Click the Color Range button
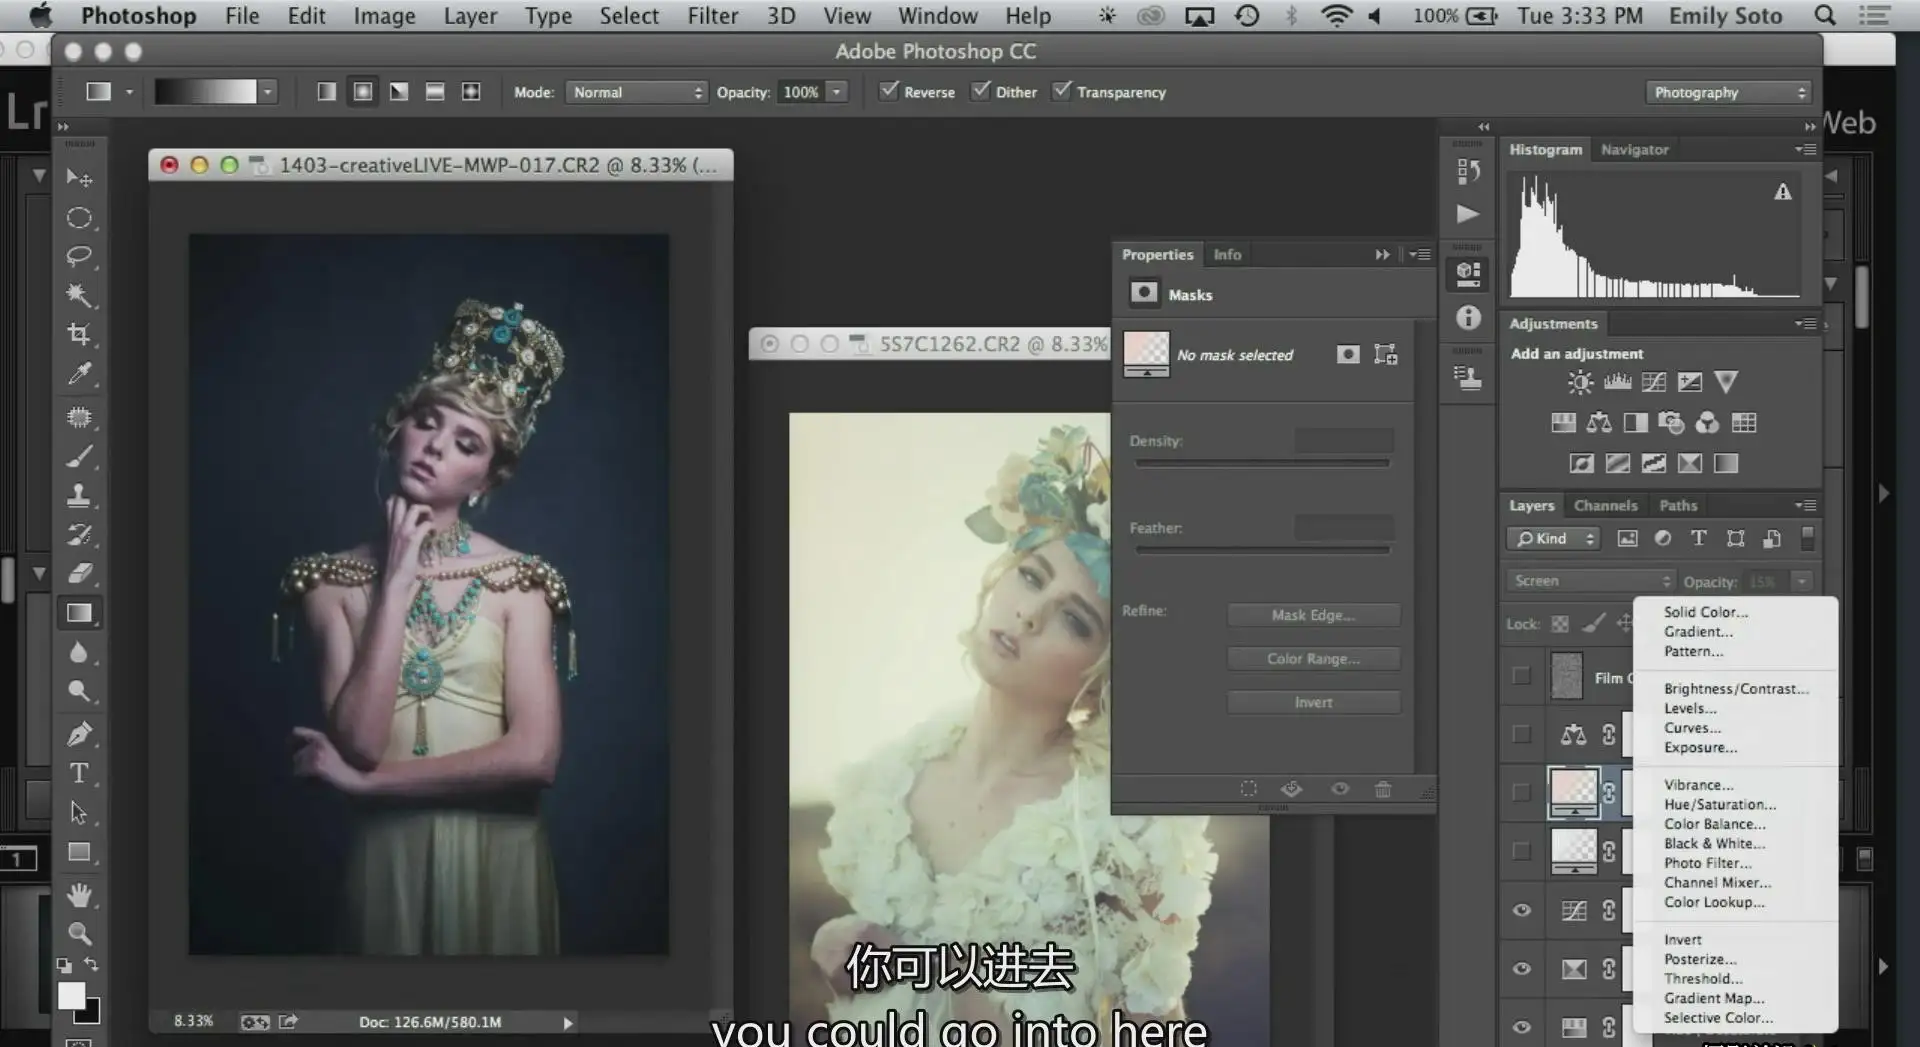 point(1313,658)
